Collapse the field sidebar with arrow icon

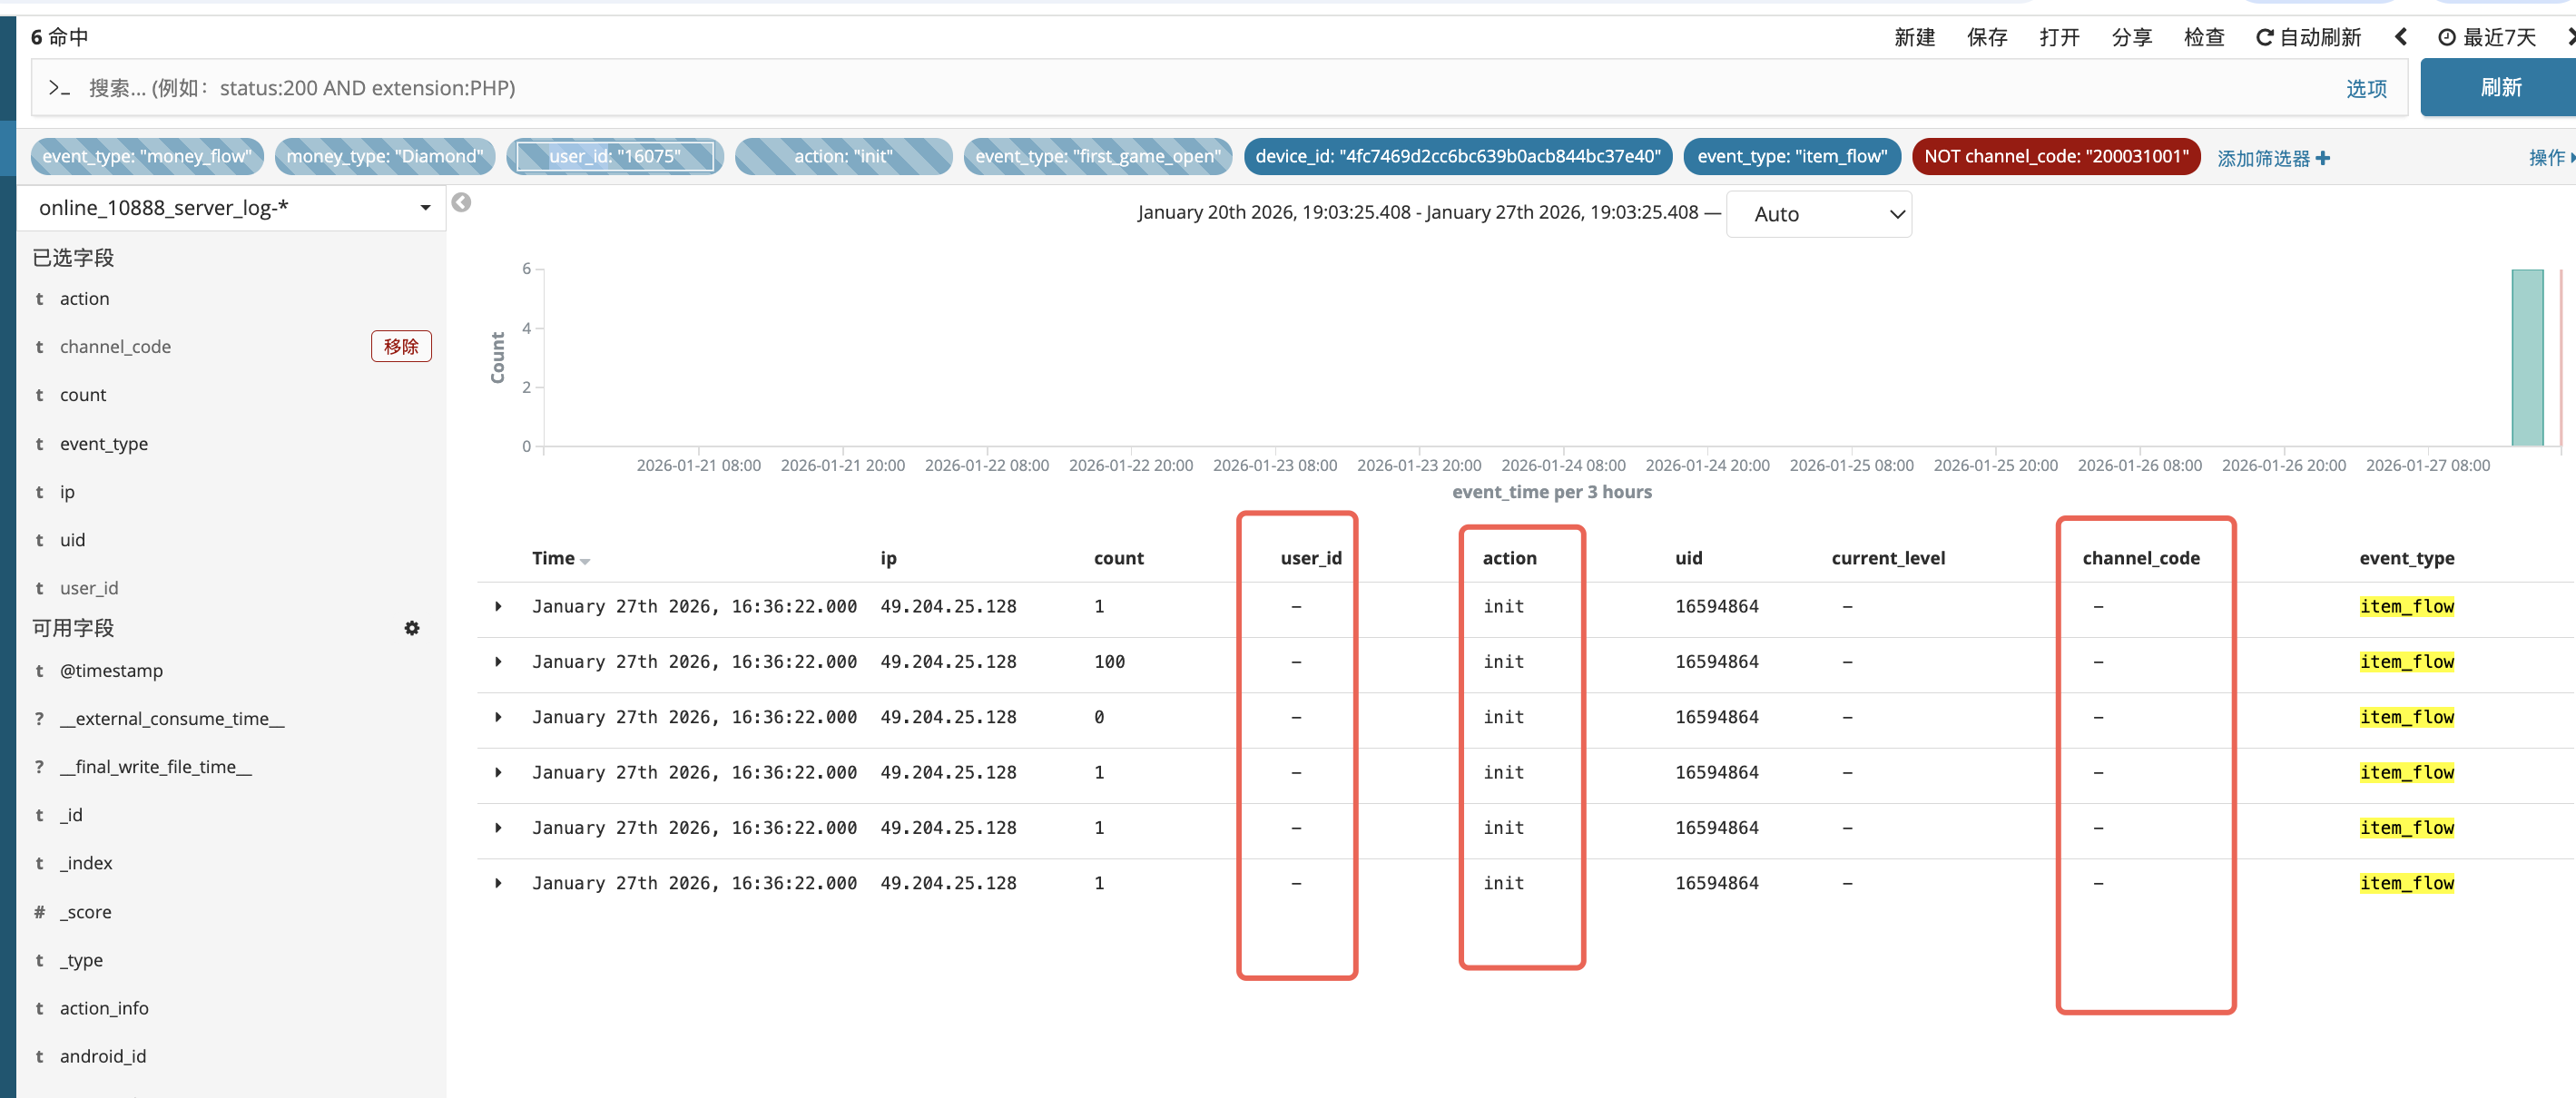(x=461, y=203)
